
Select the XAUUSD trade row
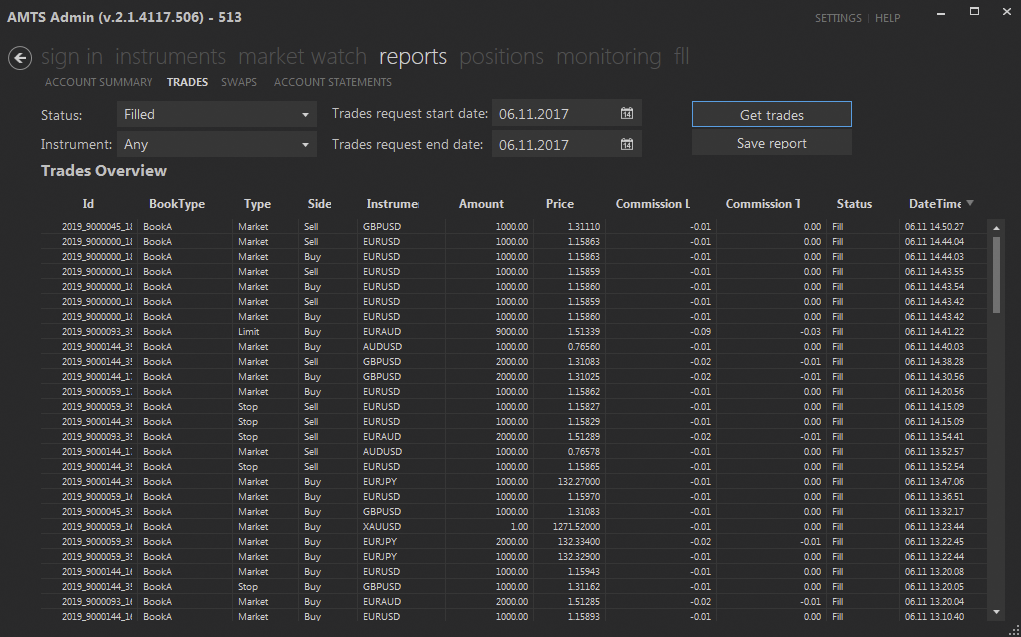pyautogui.click(x=514, y=526)
